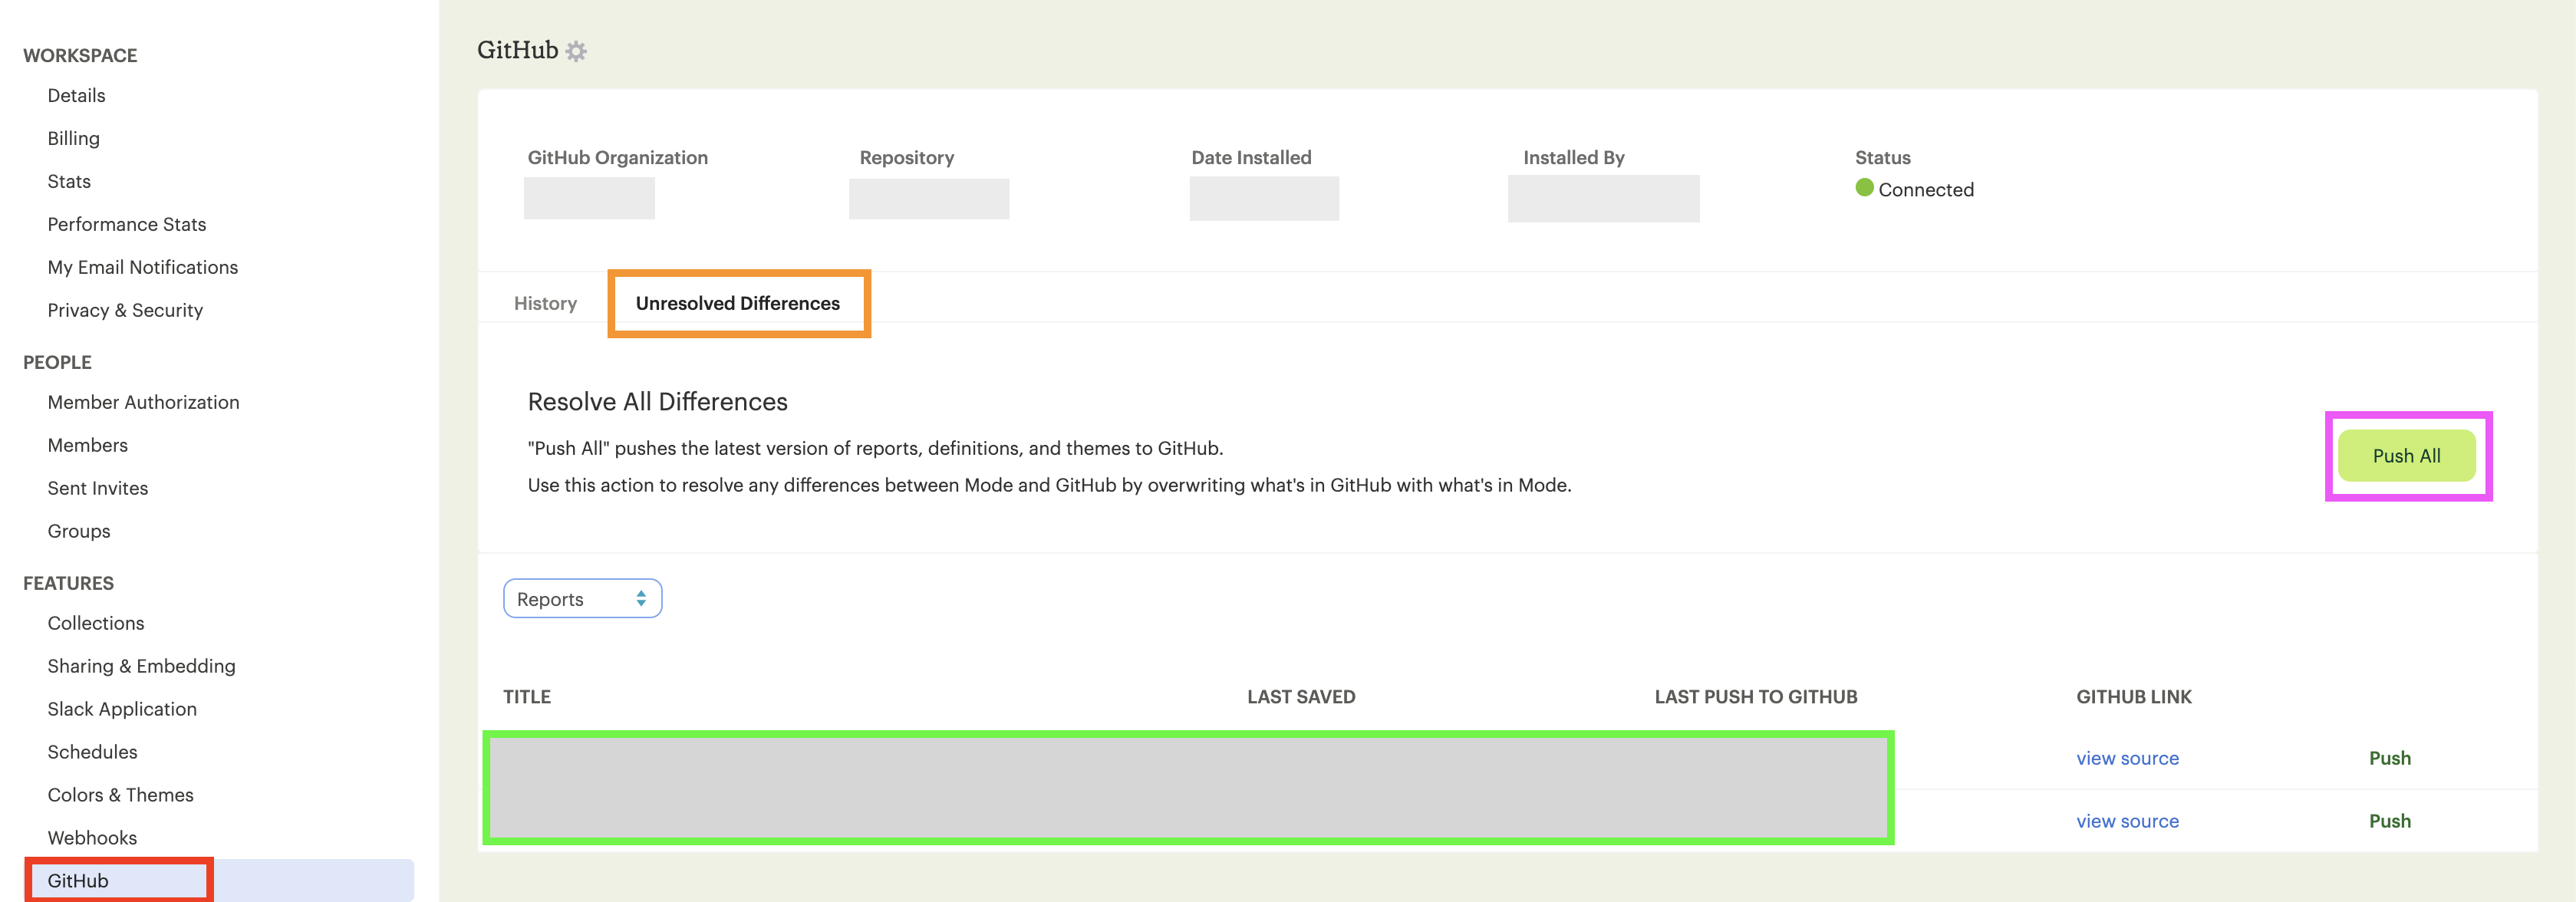Open the Reports dropdown selector

[x=582, y=599]
